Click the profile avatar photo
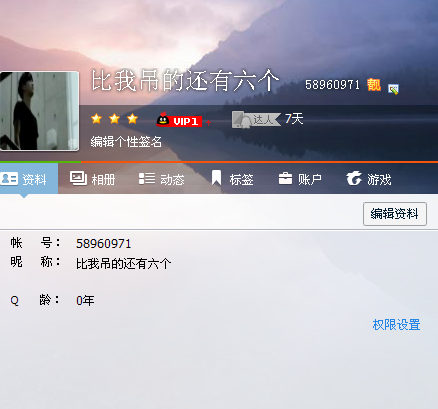 coord(39,111)
